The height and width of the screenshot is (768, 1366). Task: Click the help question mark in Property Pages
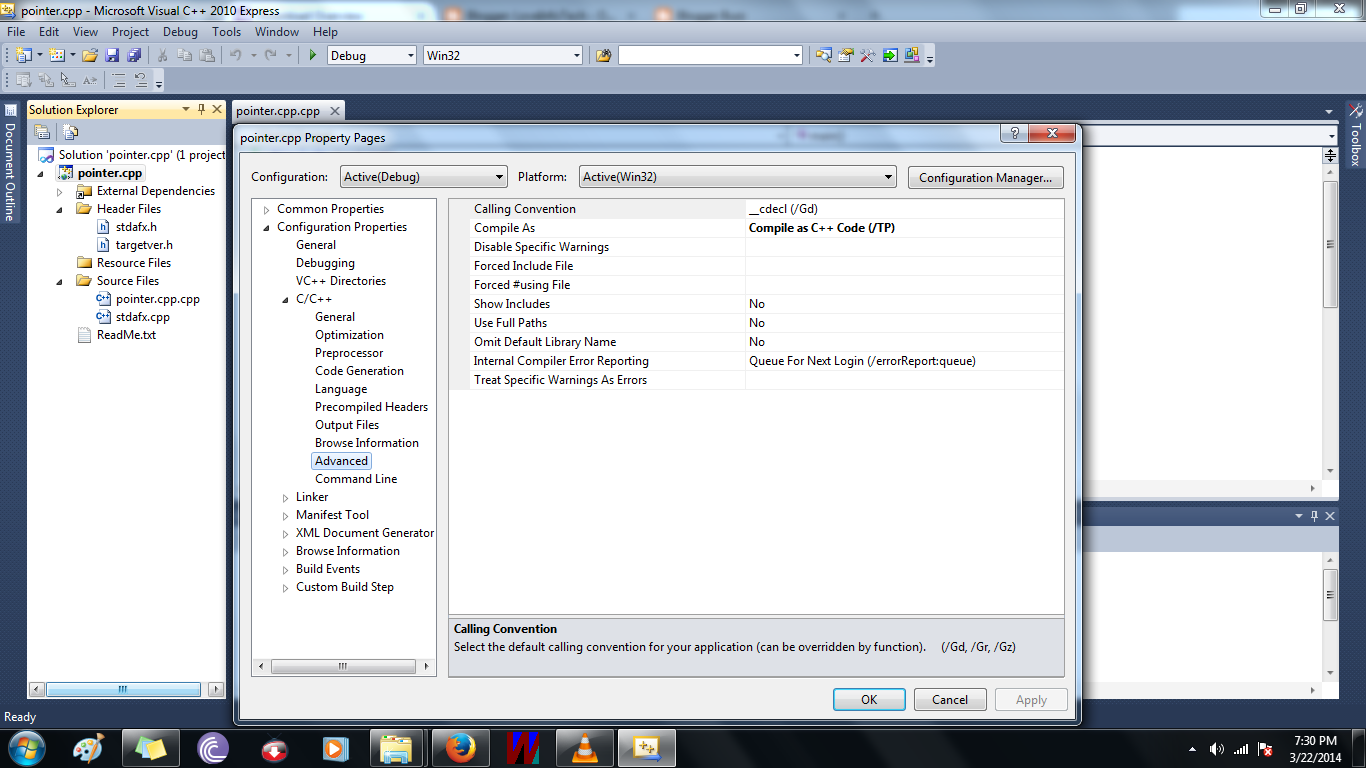1014,133
